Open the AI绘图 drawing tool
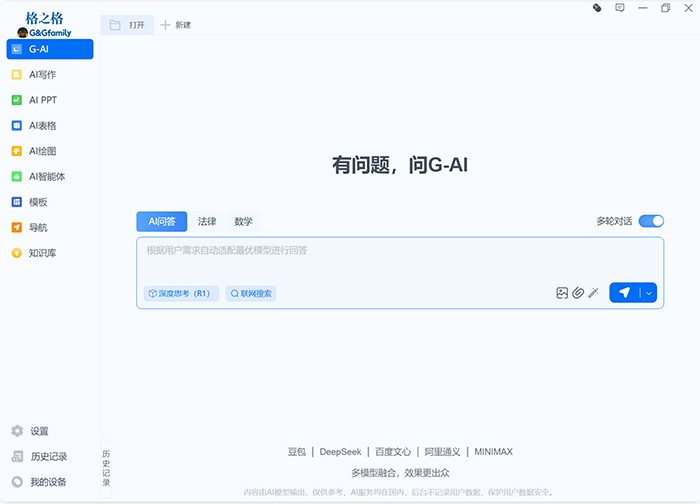 pos(42,151)
